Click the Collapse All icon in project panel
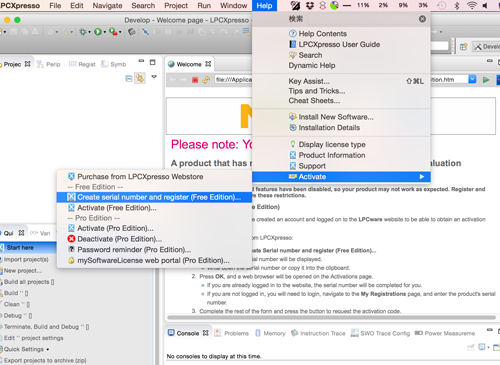Screen dimensions: 500x365 [129, 79]
